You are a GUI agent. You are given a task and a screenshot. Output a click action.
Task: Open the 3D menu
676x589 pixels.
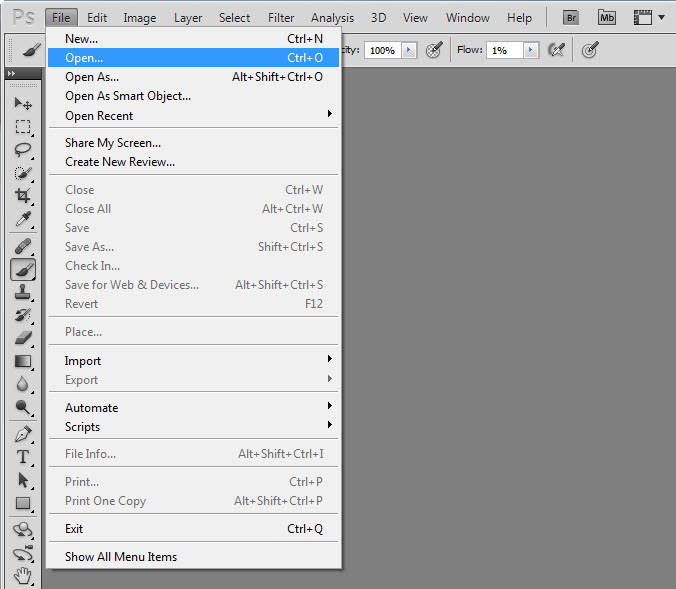click(379, 18)
